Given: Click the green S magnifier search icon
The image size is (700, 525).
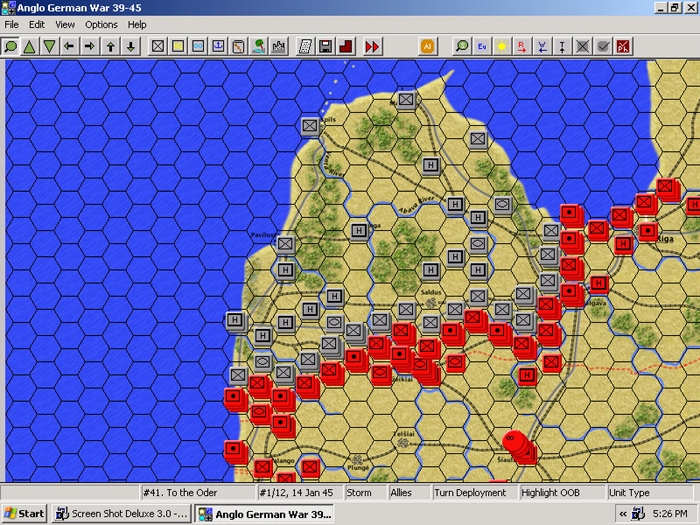Looking at the screenshot, I should click(x=462, y=46).
